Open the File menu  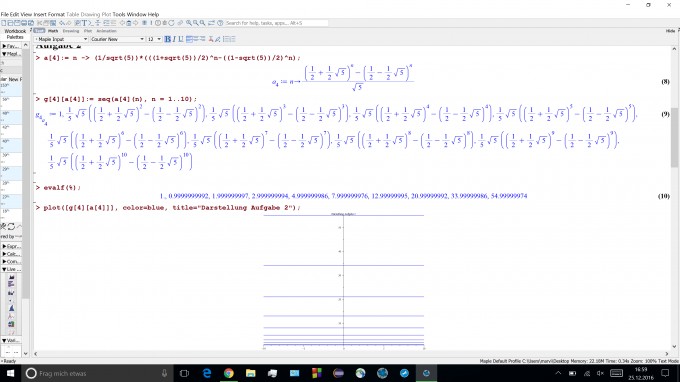click(x=5, y=14)
